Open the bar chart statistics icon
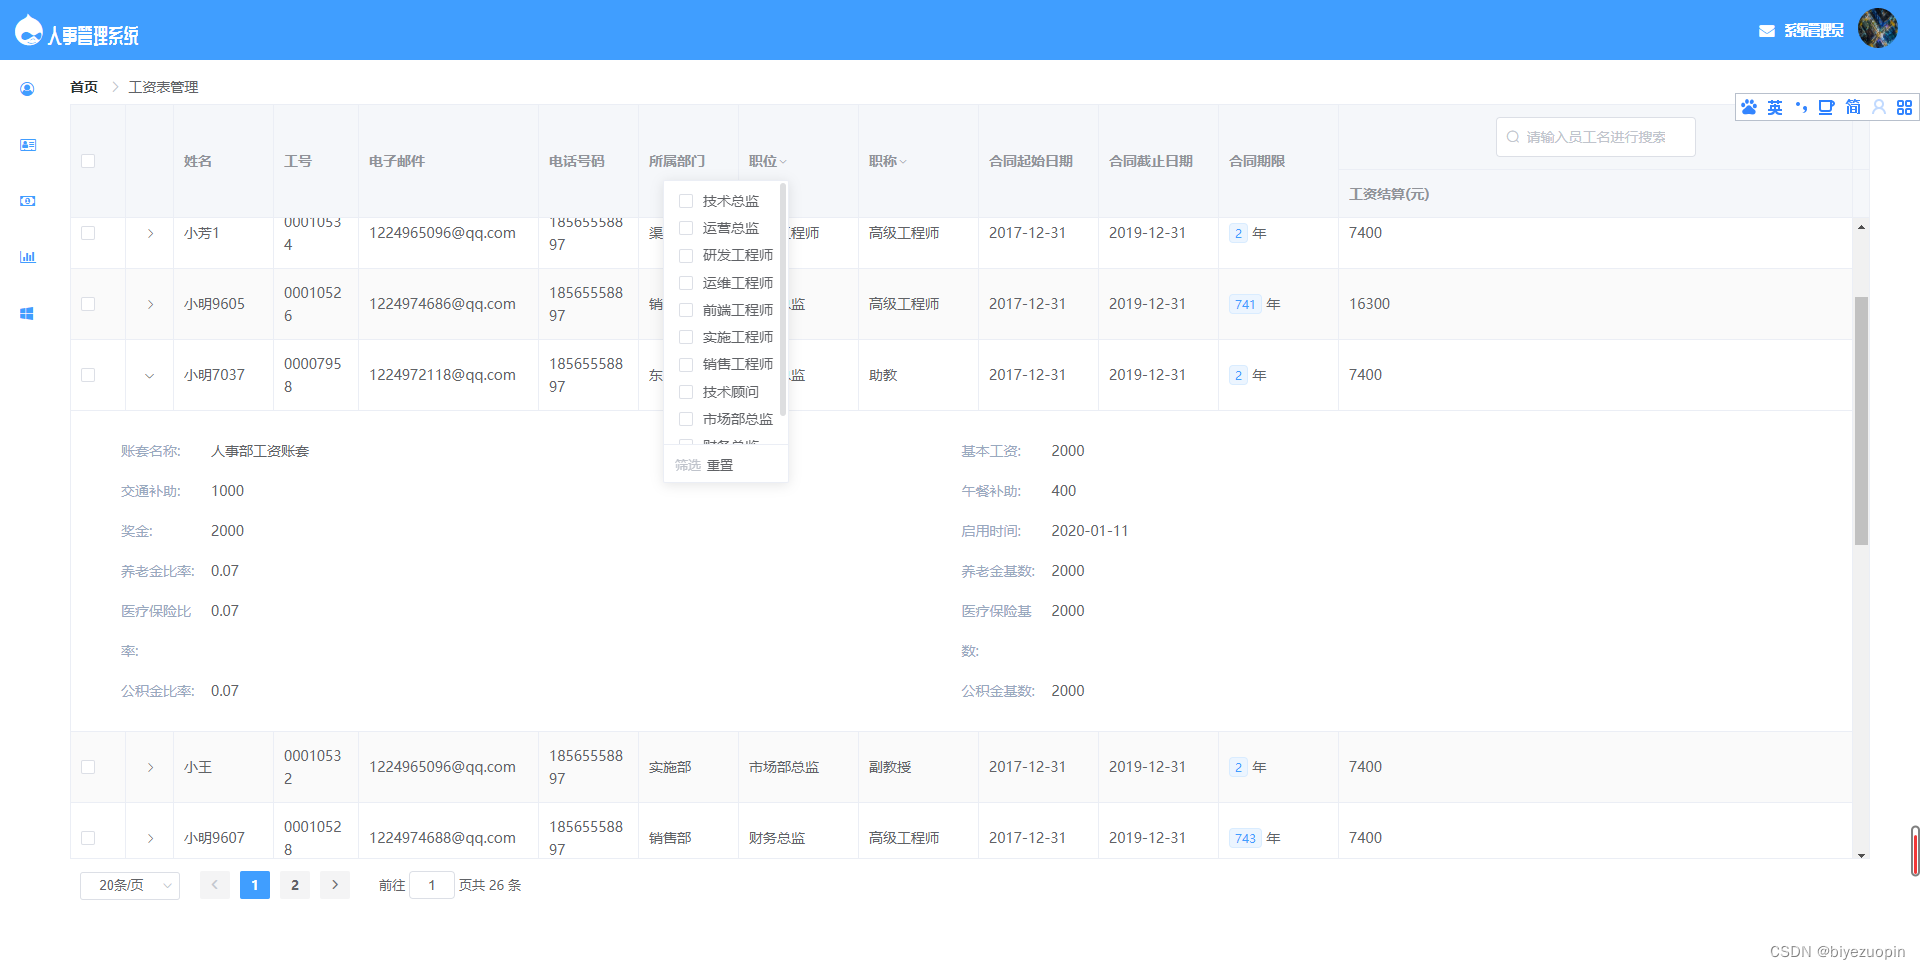Viewport: 1920px width, 969px height. point(26,257)
